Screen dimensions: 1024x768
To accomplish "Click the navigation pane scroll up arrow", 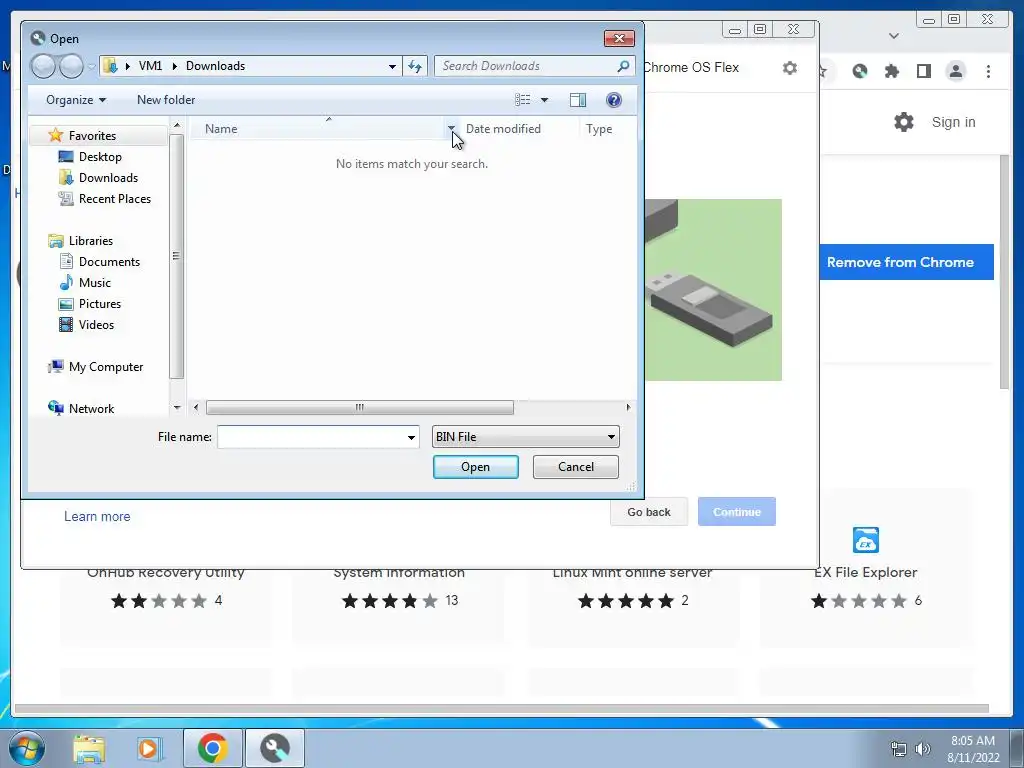I will pos(177,125).
